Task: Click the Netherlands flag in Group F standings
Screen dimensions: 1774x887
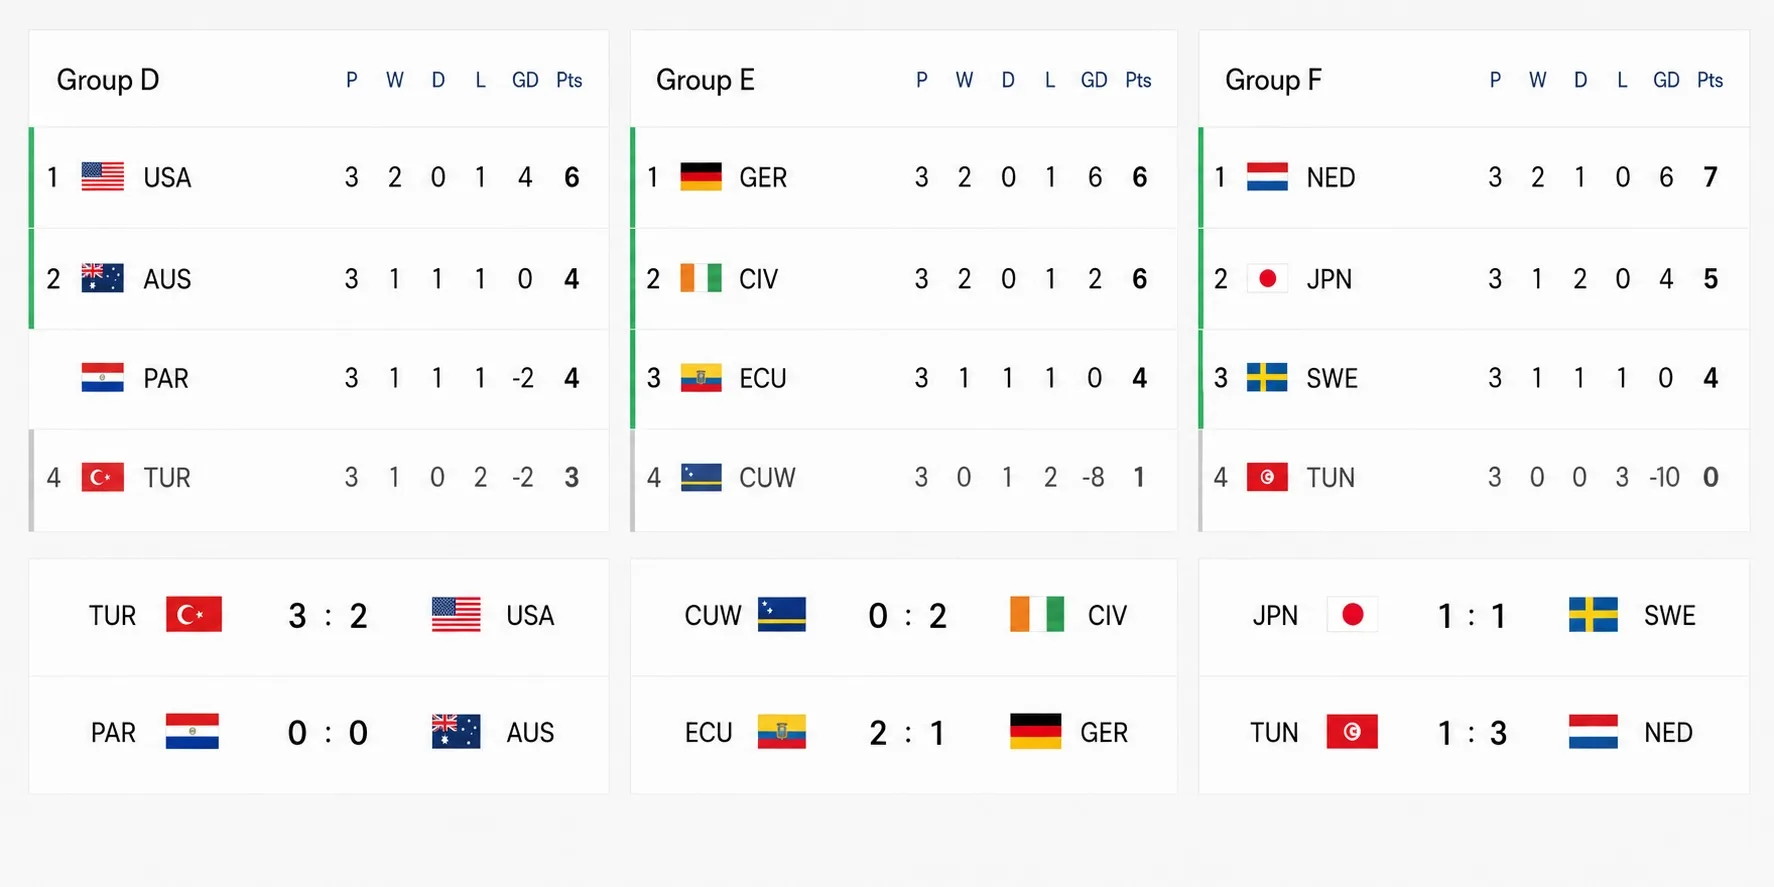Action: click(x=1267, y=177)
